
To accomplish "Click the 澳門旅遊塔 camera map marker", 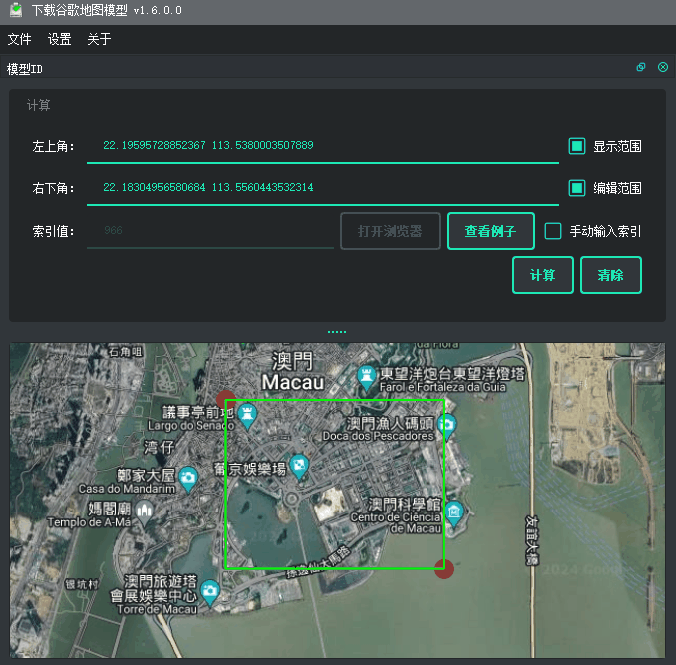I will 210,592.
